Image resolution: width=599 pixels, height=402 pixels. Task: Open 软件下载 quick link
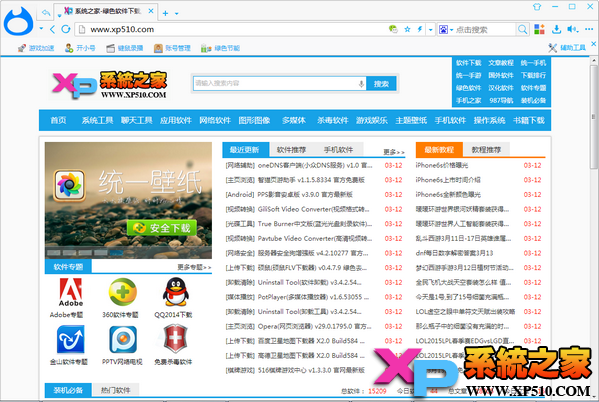468,63
